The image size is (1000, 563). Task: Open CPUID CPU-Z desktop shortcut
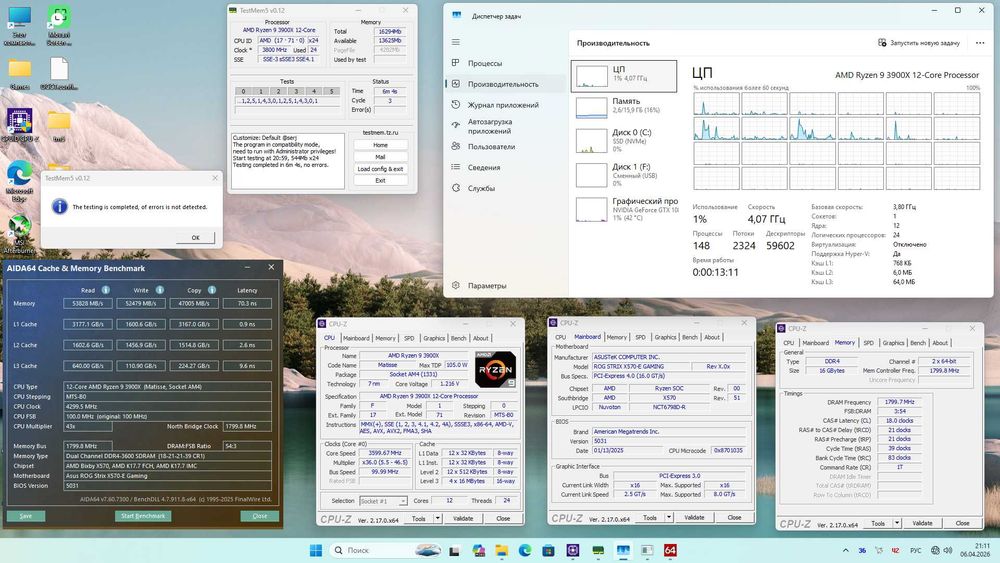coord(20,126)
